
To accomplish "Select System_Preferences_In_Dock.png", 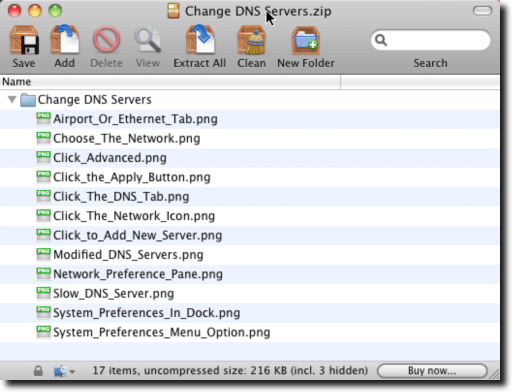I will [250, 313].
